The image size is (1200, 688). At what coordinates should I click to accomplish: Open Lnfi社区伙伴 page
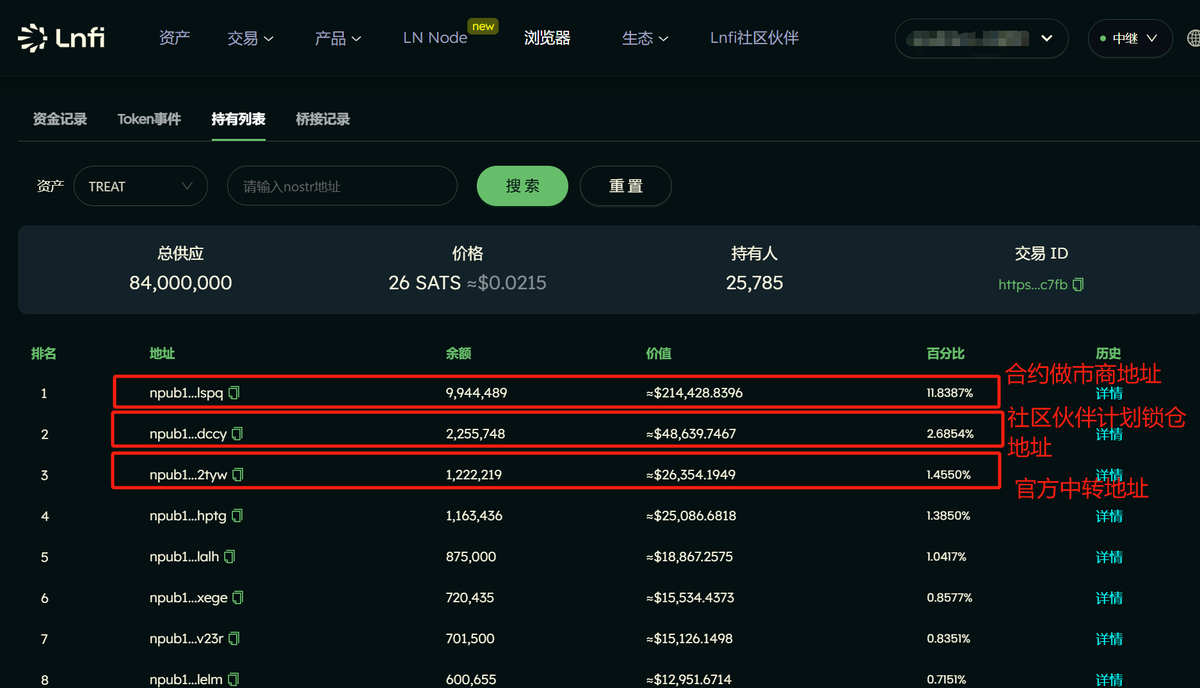(754, 38)
